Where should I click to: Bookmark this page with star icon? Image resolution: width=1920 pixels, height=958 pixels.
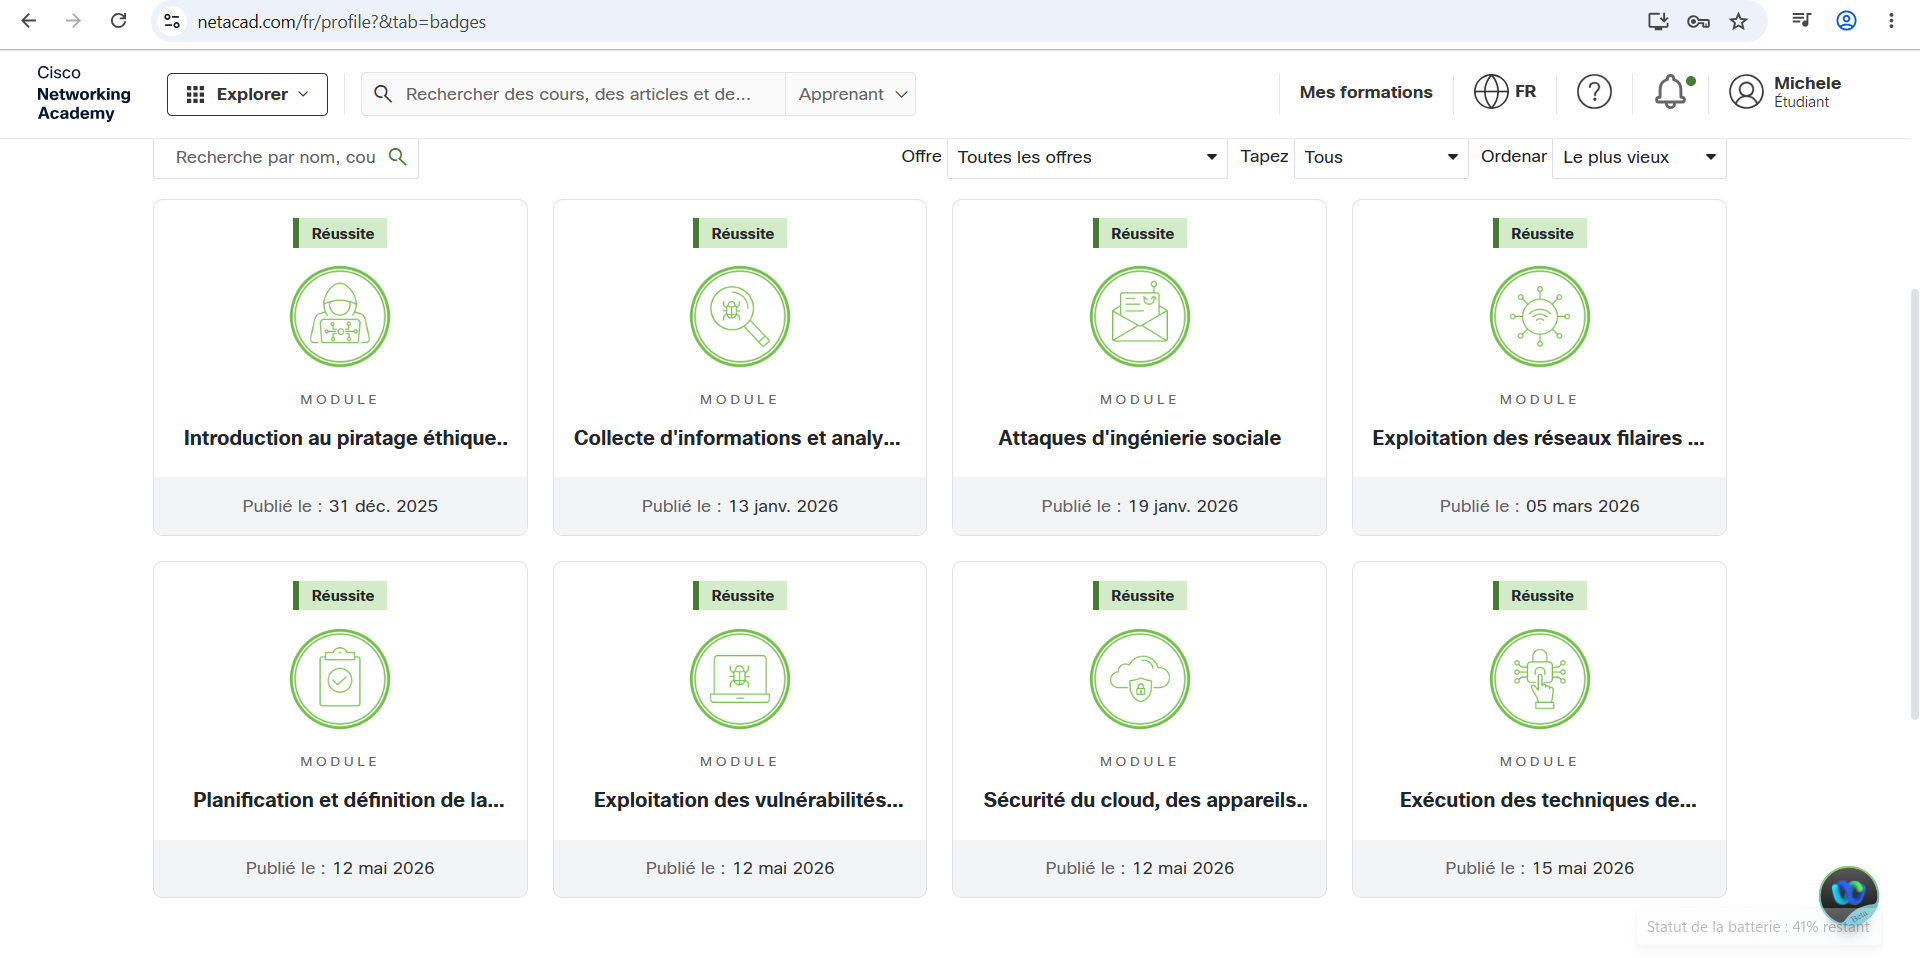pos(1739,21)
